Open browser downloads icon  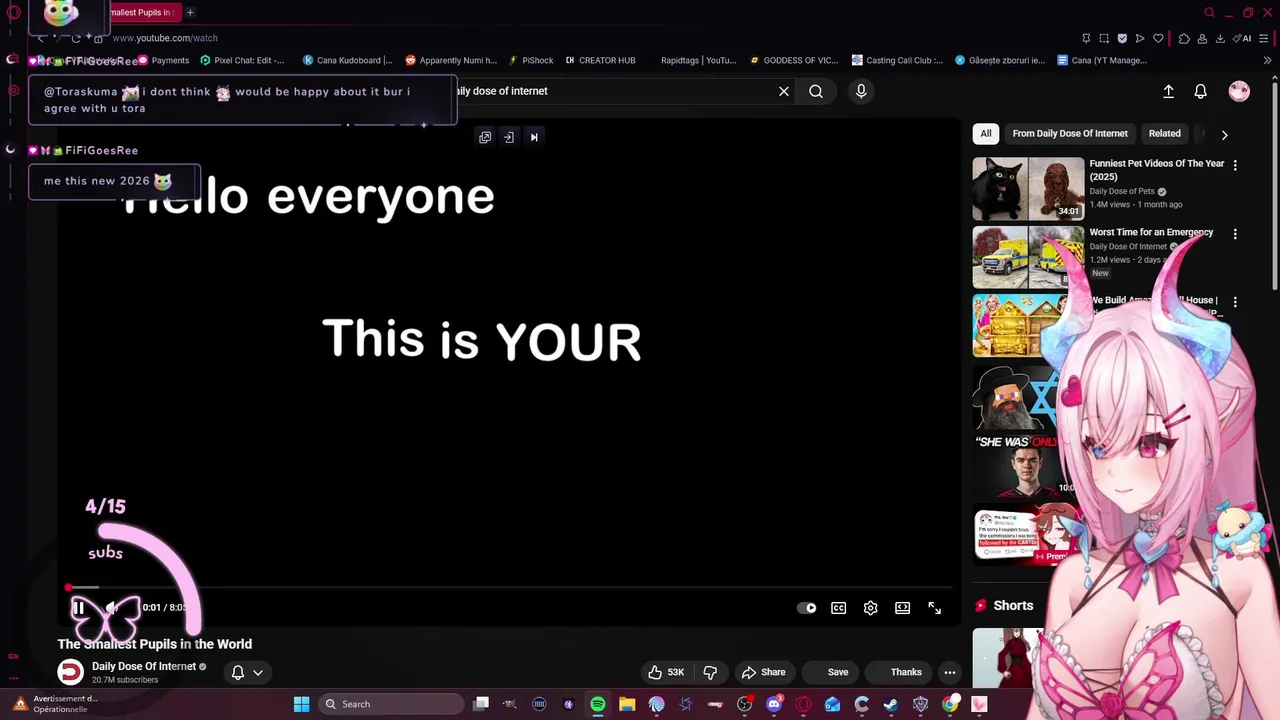point(1220,38)
